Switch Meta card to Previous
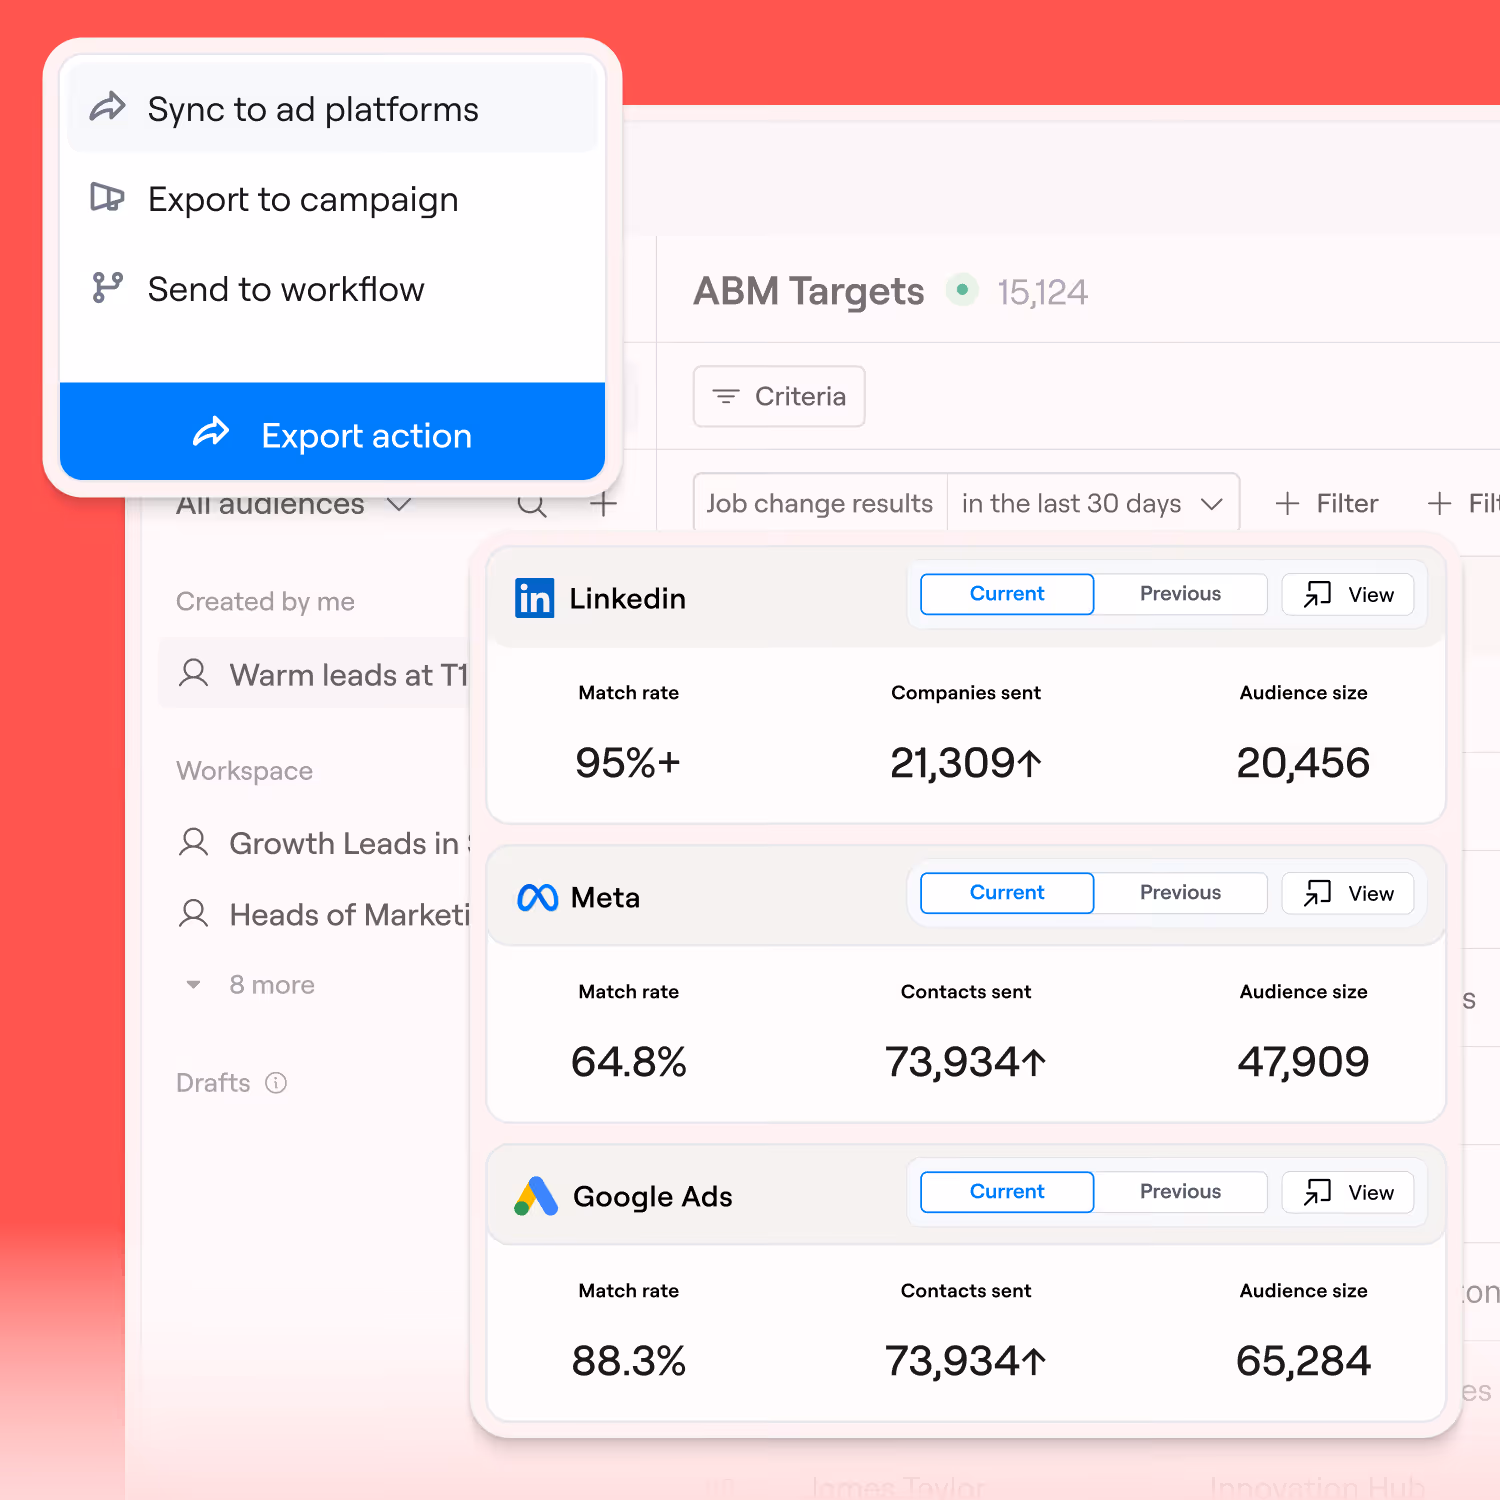 coord(1181,893)
